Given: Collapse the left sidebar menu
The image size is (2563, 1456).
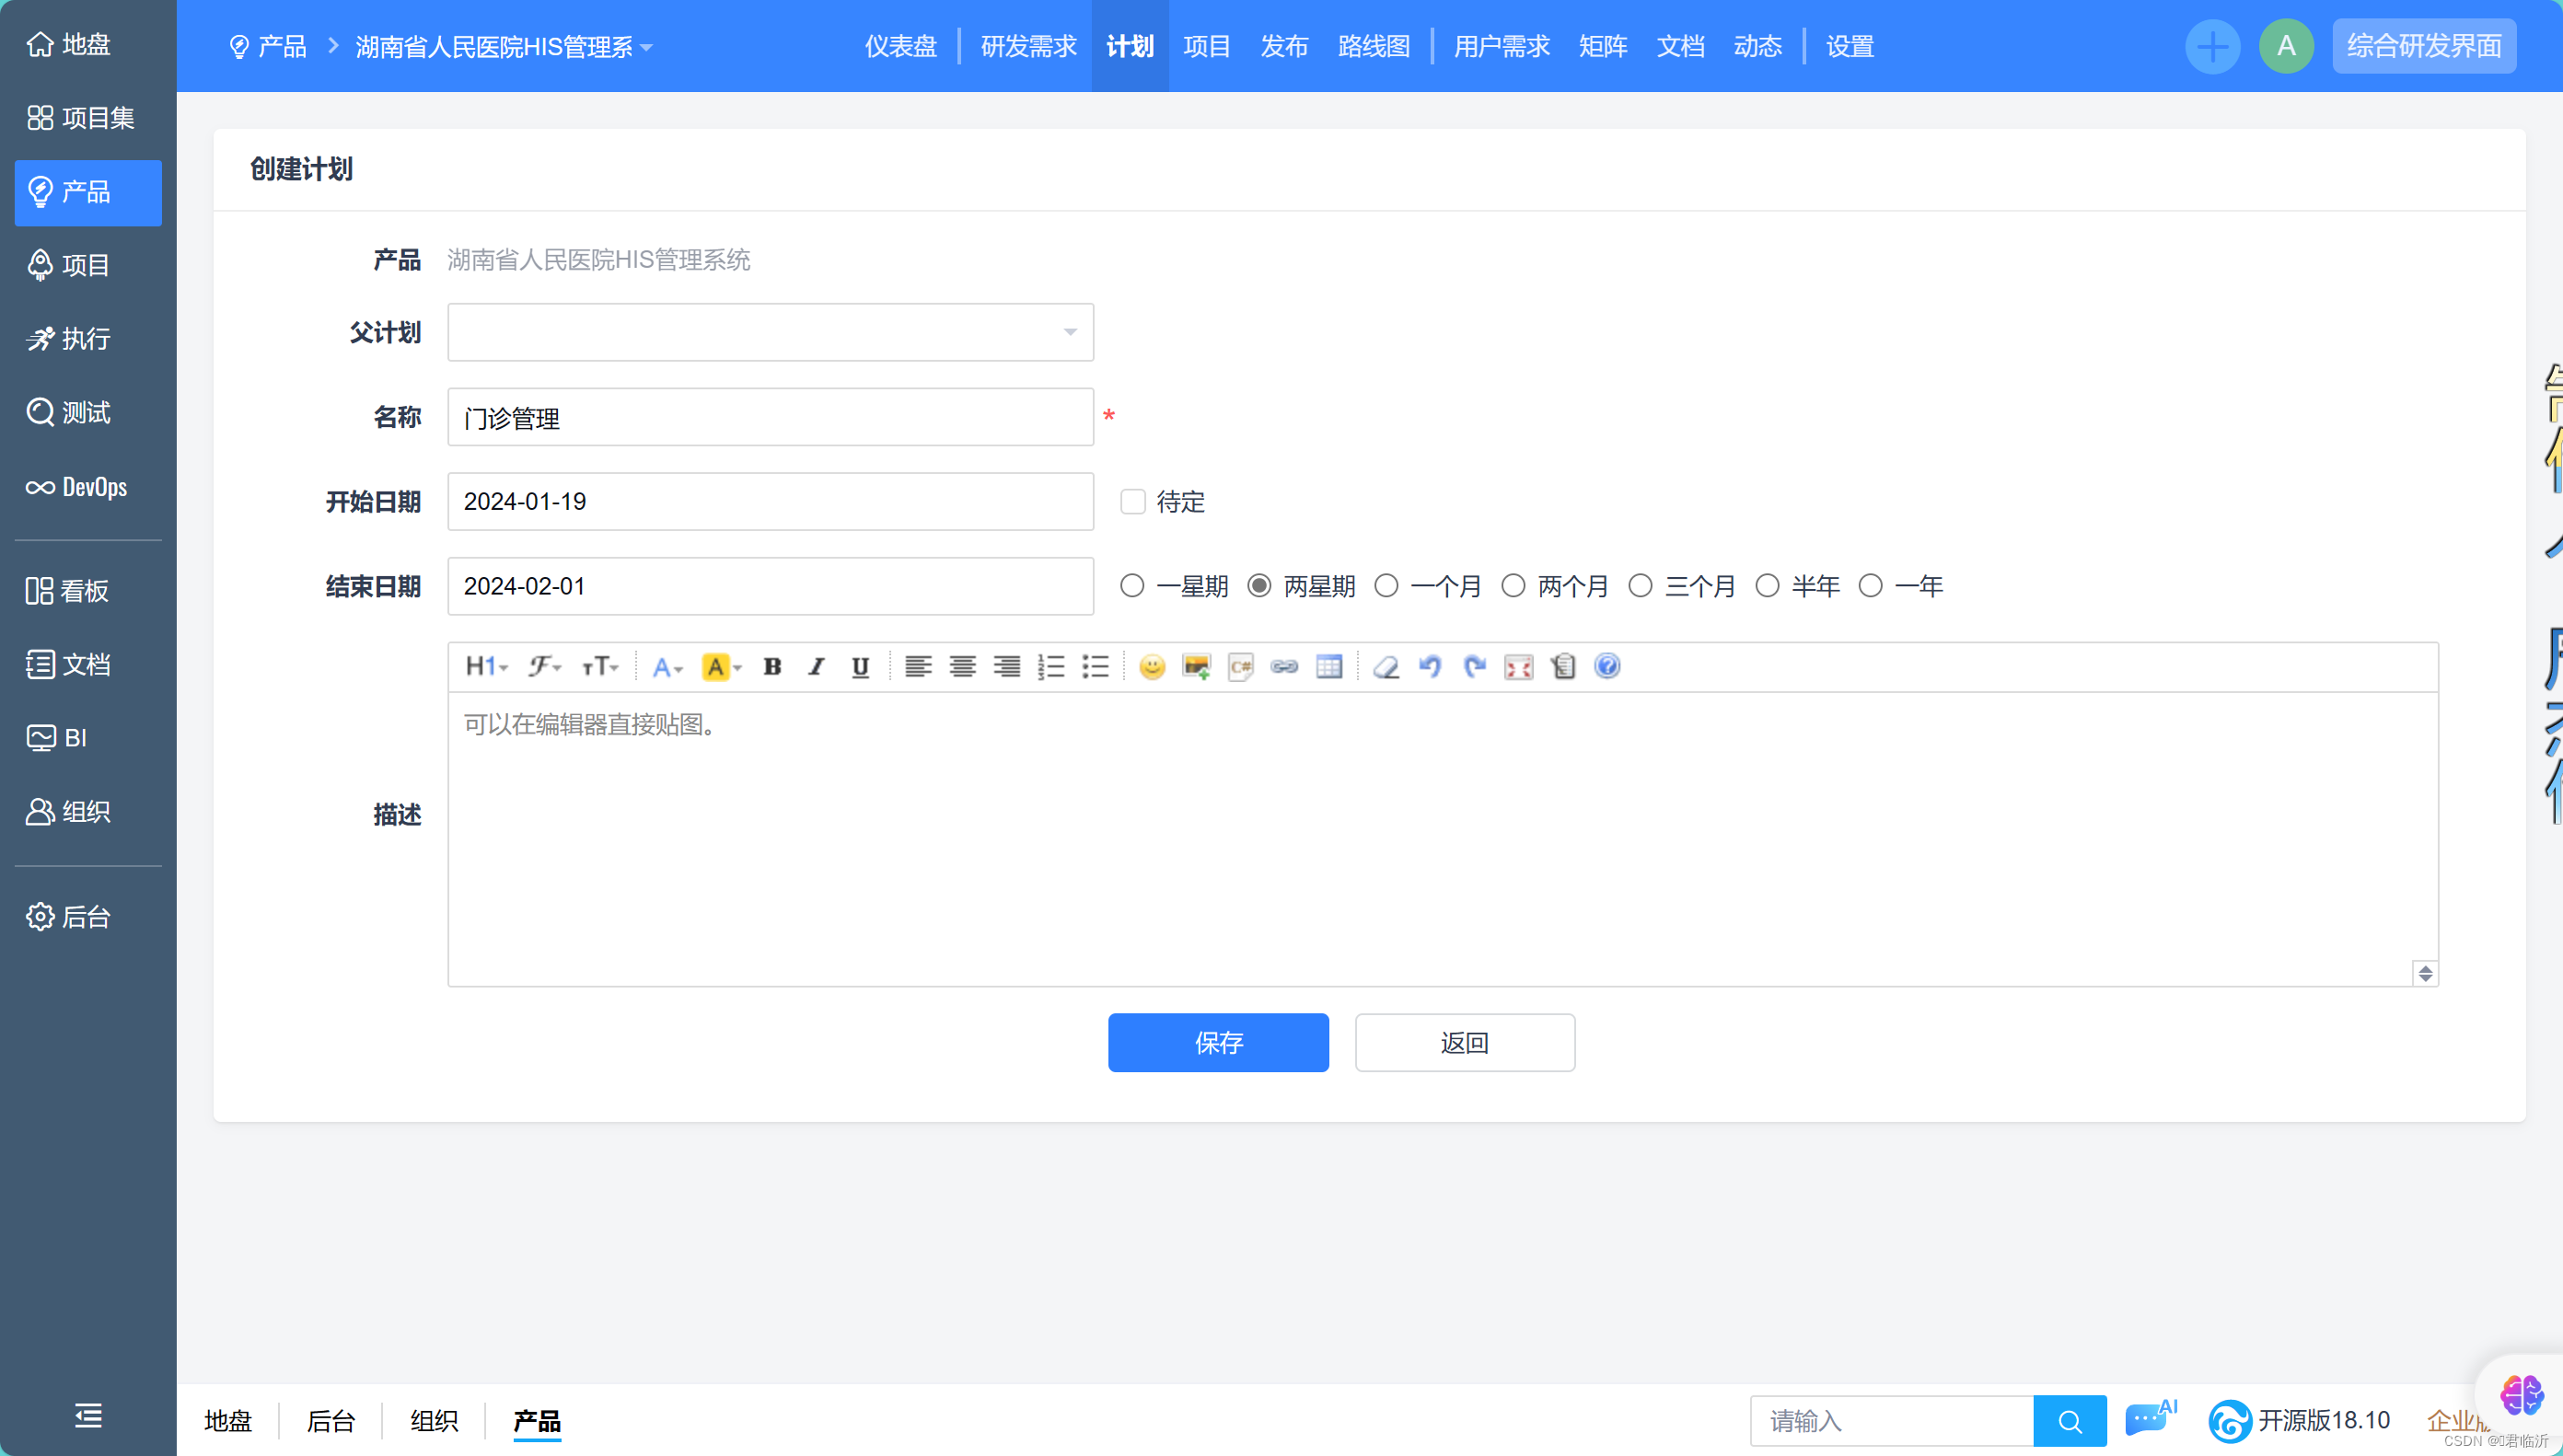Looking at the screenshot, I should (x=88, y=1415).
